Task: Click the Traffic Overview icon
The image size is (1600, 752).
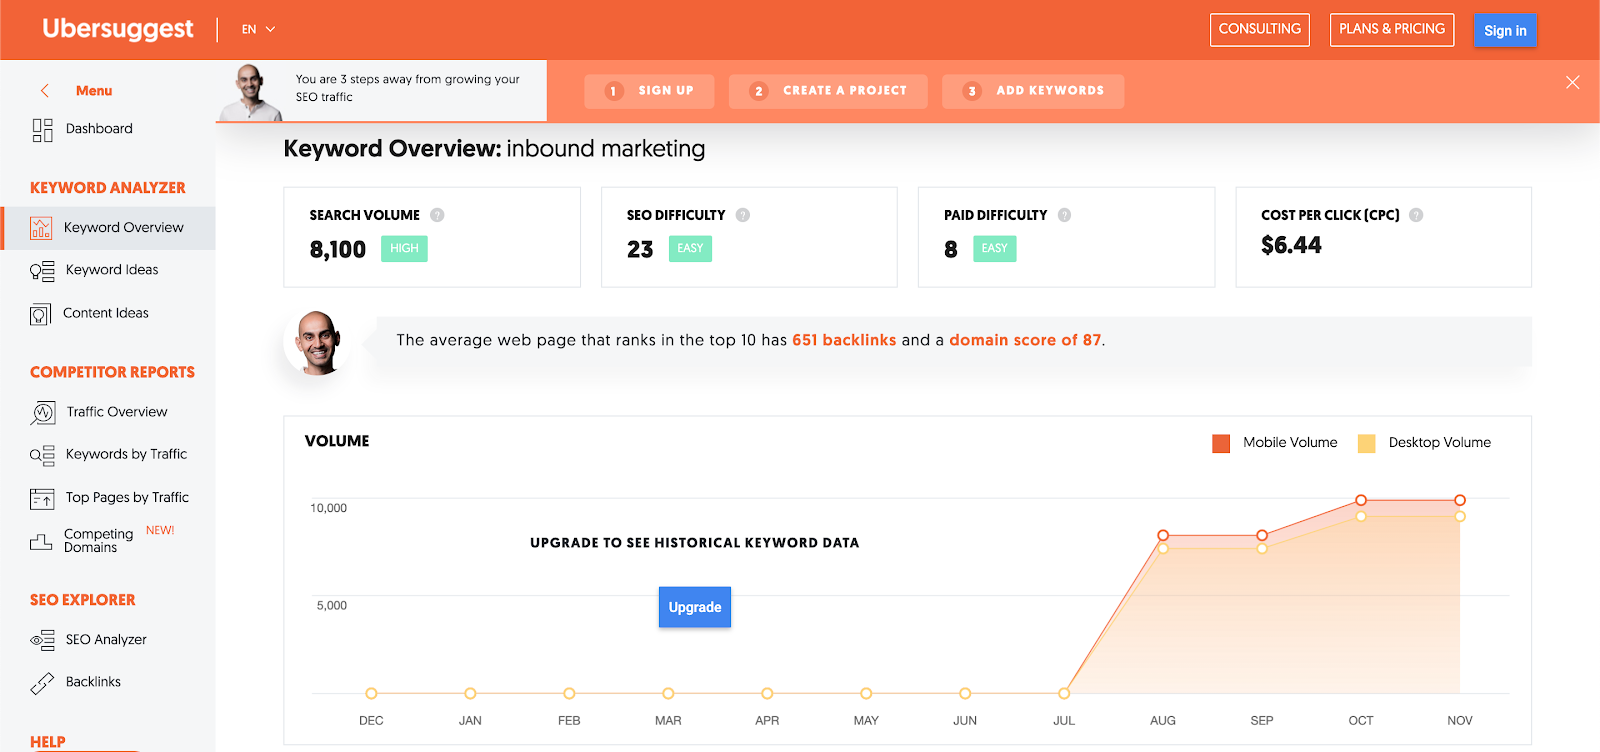Action: (43, 412)
